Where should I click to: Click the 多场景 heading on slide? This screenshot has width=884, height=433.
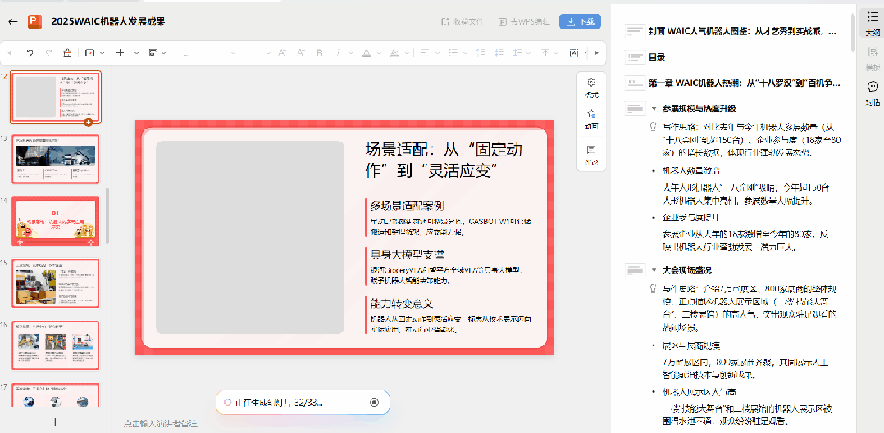click(x=406, y=205)
